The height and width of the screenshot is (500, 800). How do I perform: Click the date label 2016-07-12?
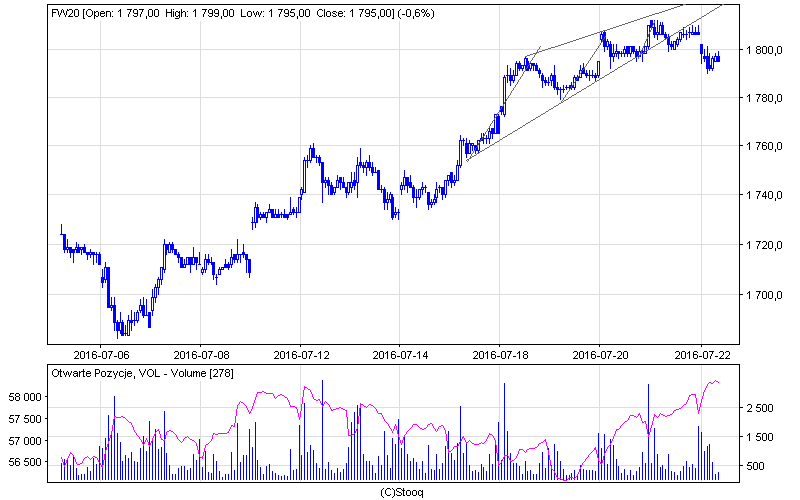coord(301,355)
